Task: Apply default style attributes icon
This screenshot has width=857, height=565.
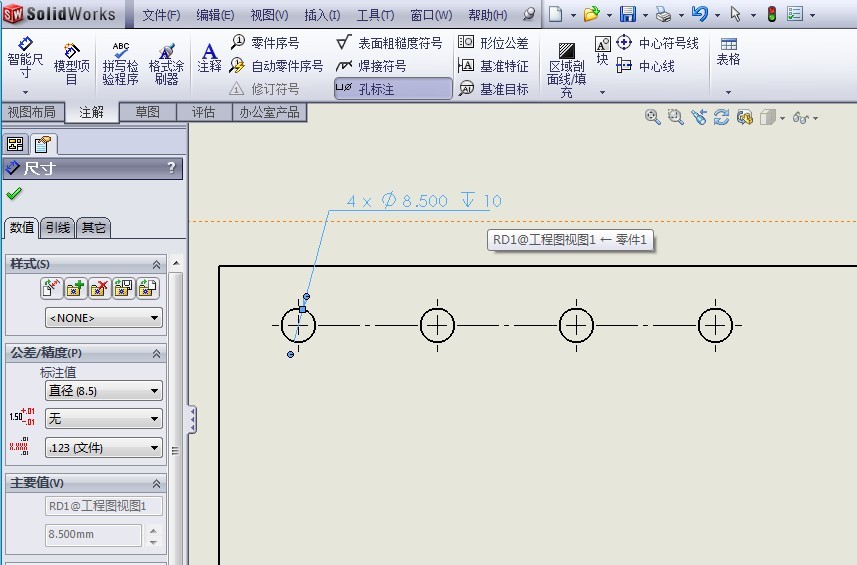Action: 51,288
